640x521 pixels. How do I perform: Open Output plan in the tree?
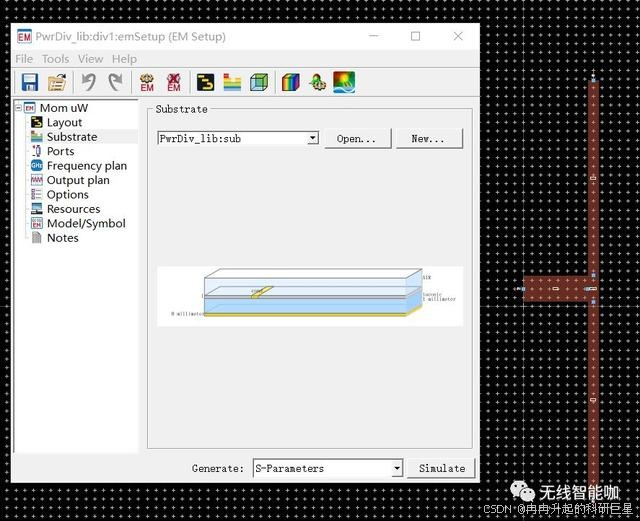click(x=78, y=180)
